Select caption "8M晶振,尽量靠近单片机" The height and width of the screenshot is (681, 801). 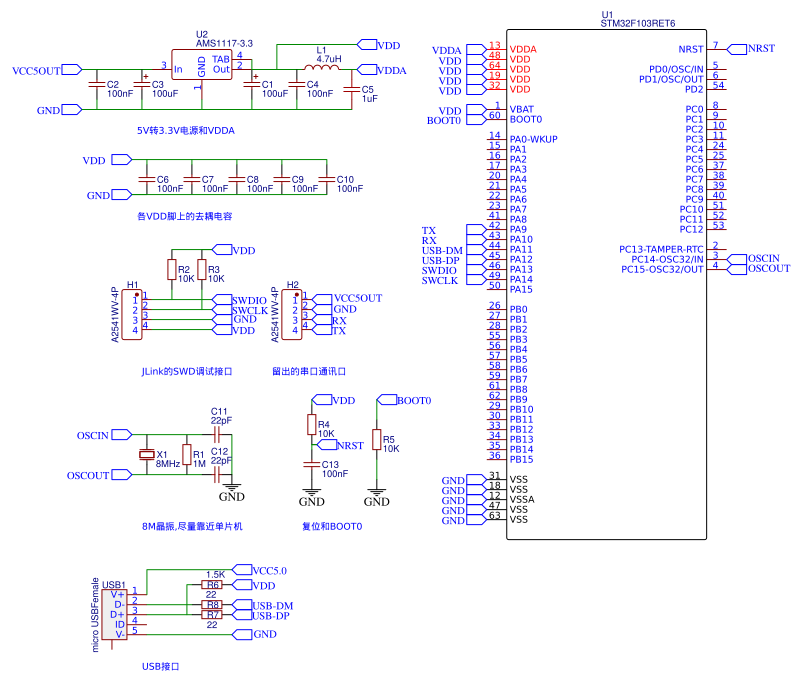pos(192,526)
